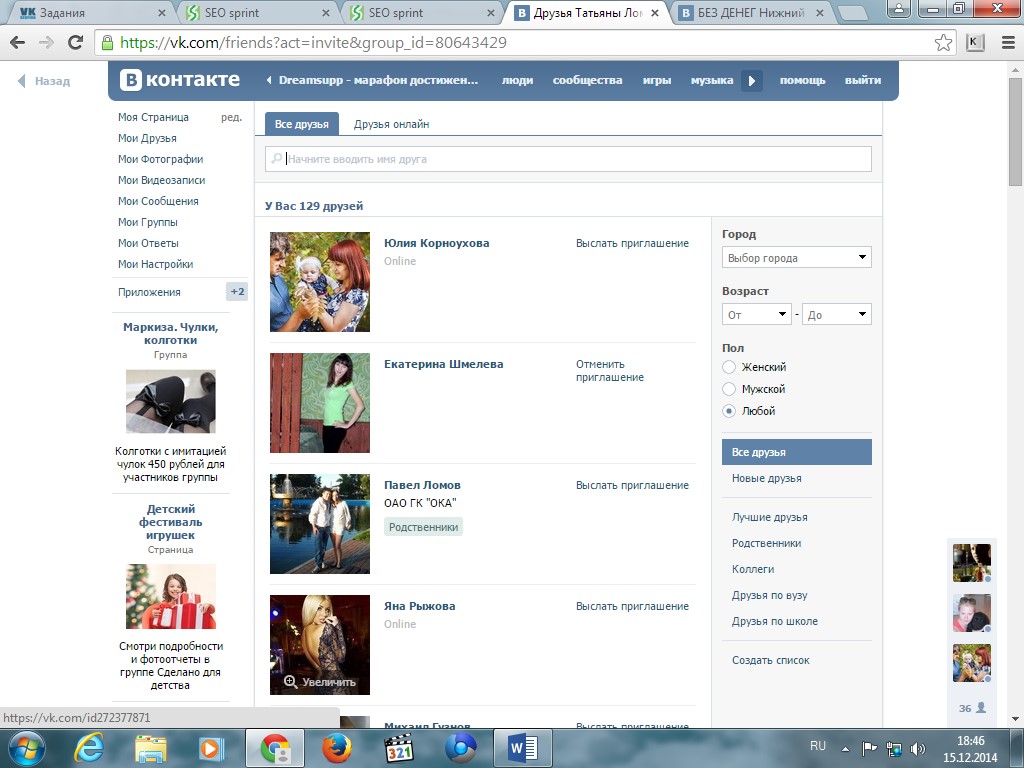The image size is (1024, 768).
Task: Switch to Chrome on the taskbar
Action: coord(275,748)
